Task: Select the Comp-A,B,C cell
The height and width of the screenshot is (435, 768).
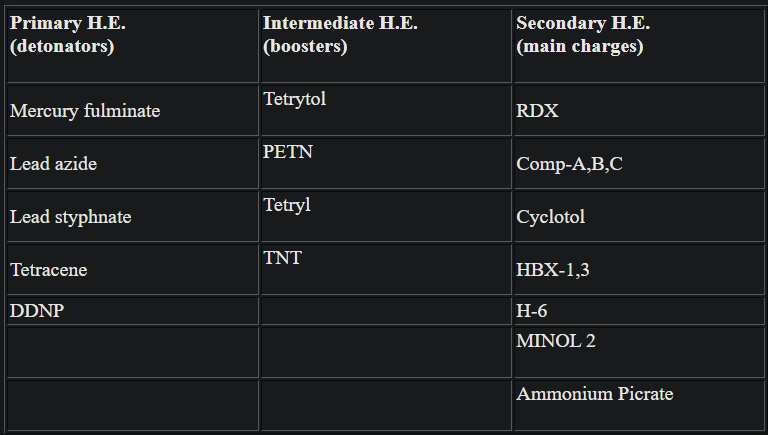Action: pyautogui.click(x=569, y=164)
